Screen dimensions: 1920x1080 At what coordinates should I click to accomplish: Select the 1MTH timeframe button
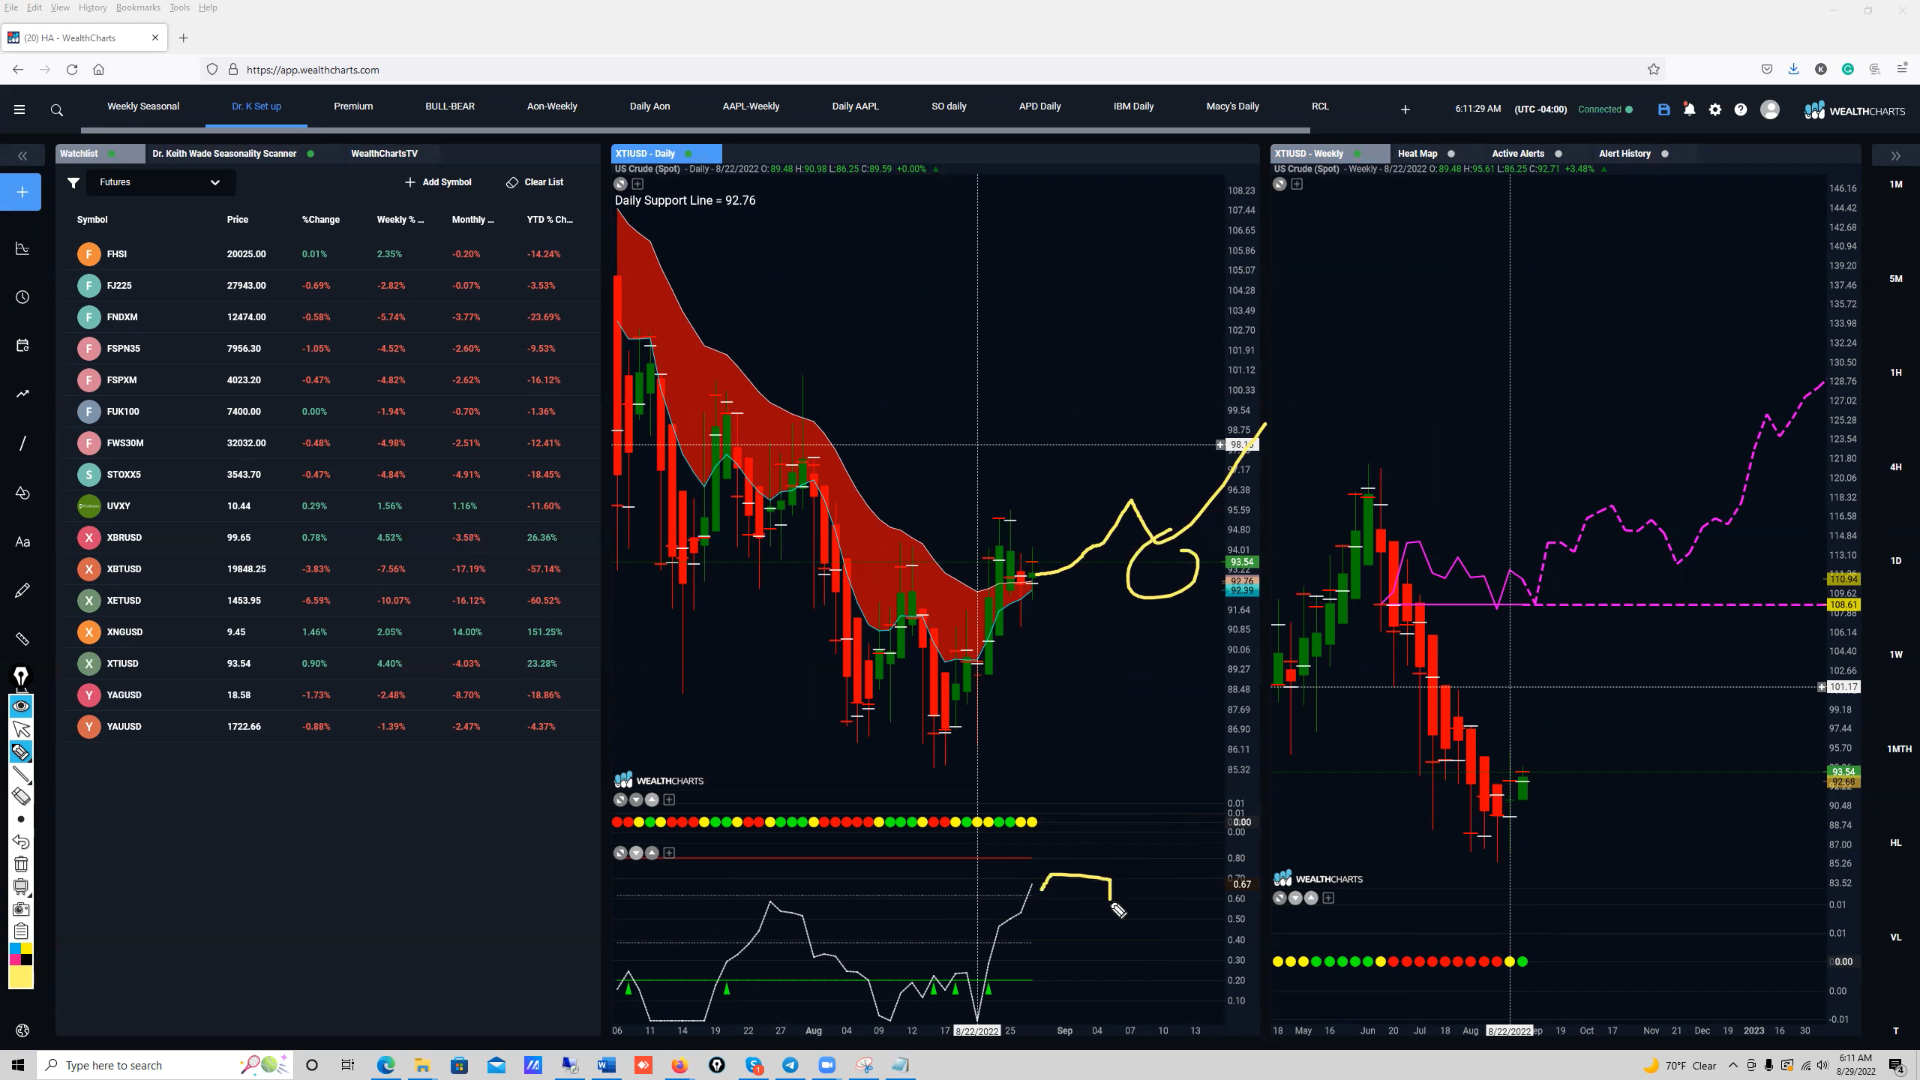1899,749
